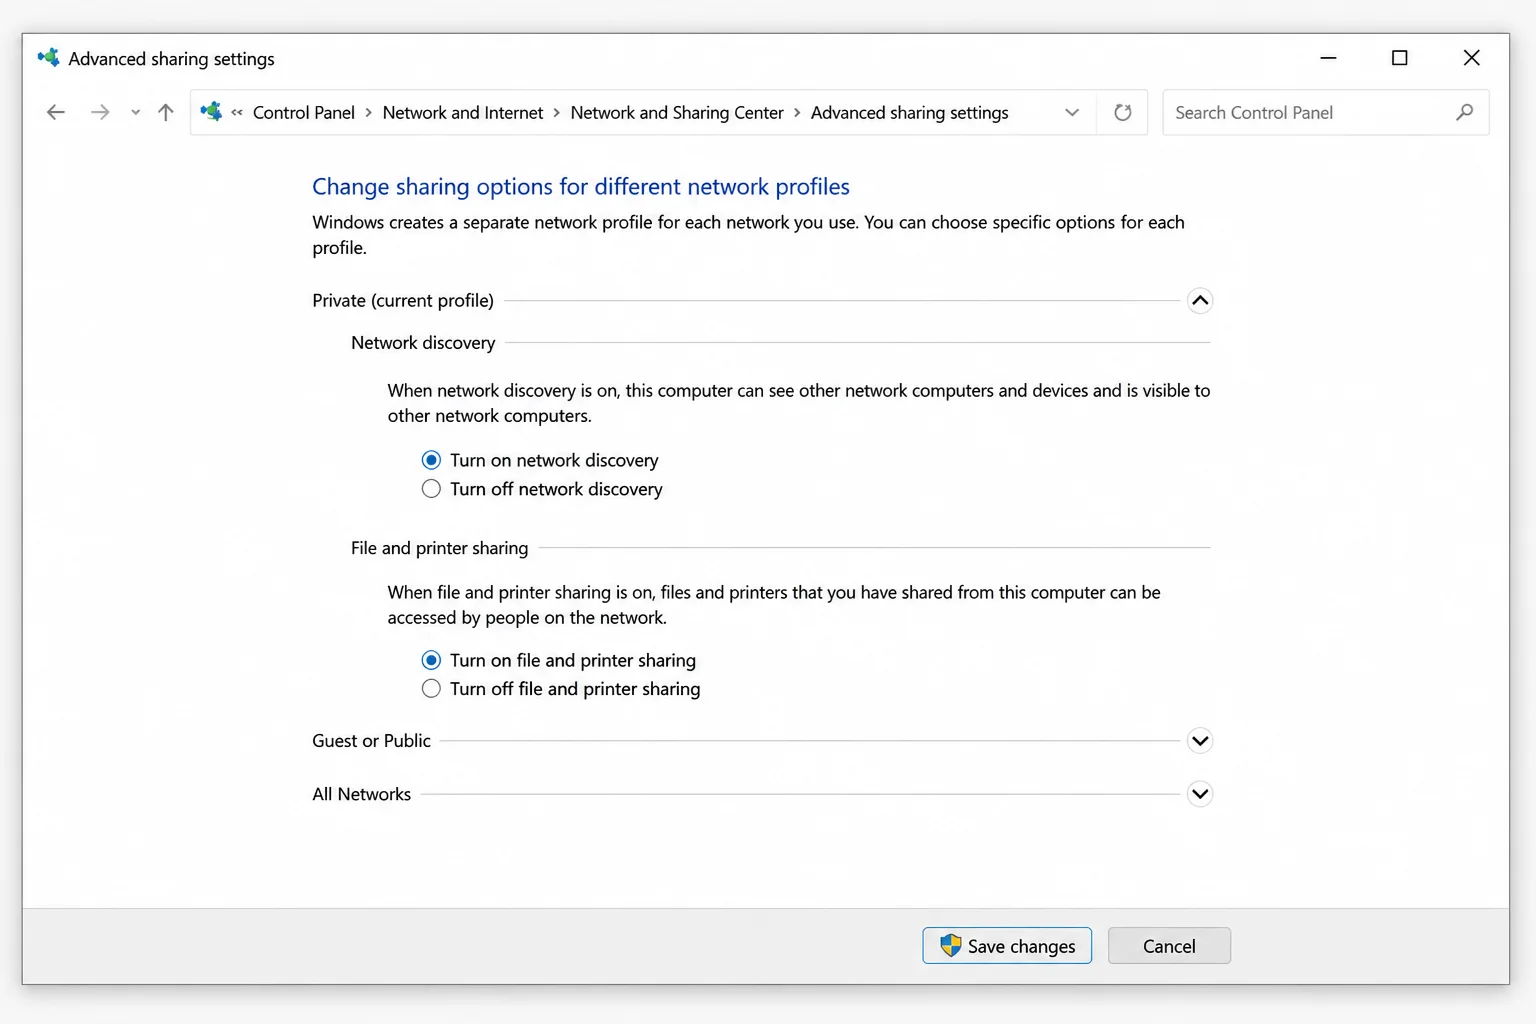
Task: Open recent locations small down arrow
Action: [x=135, y=113]
